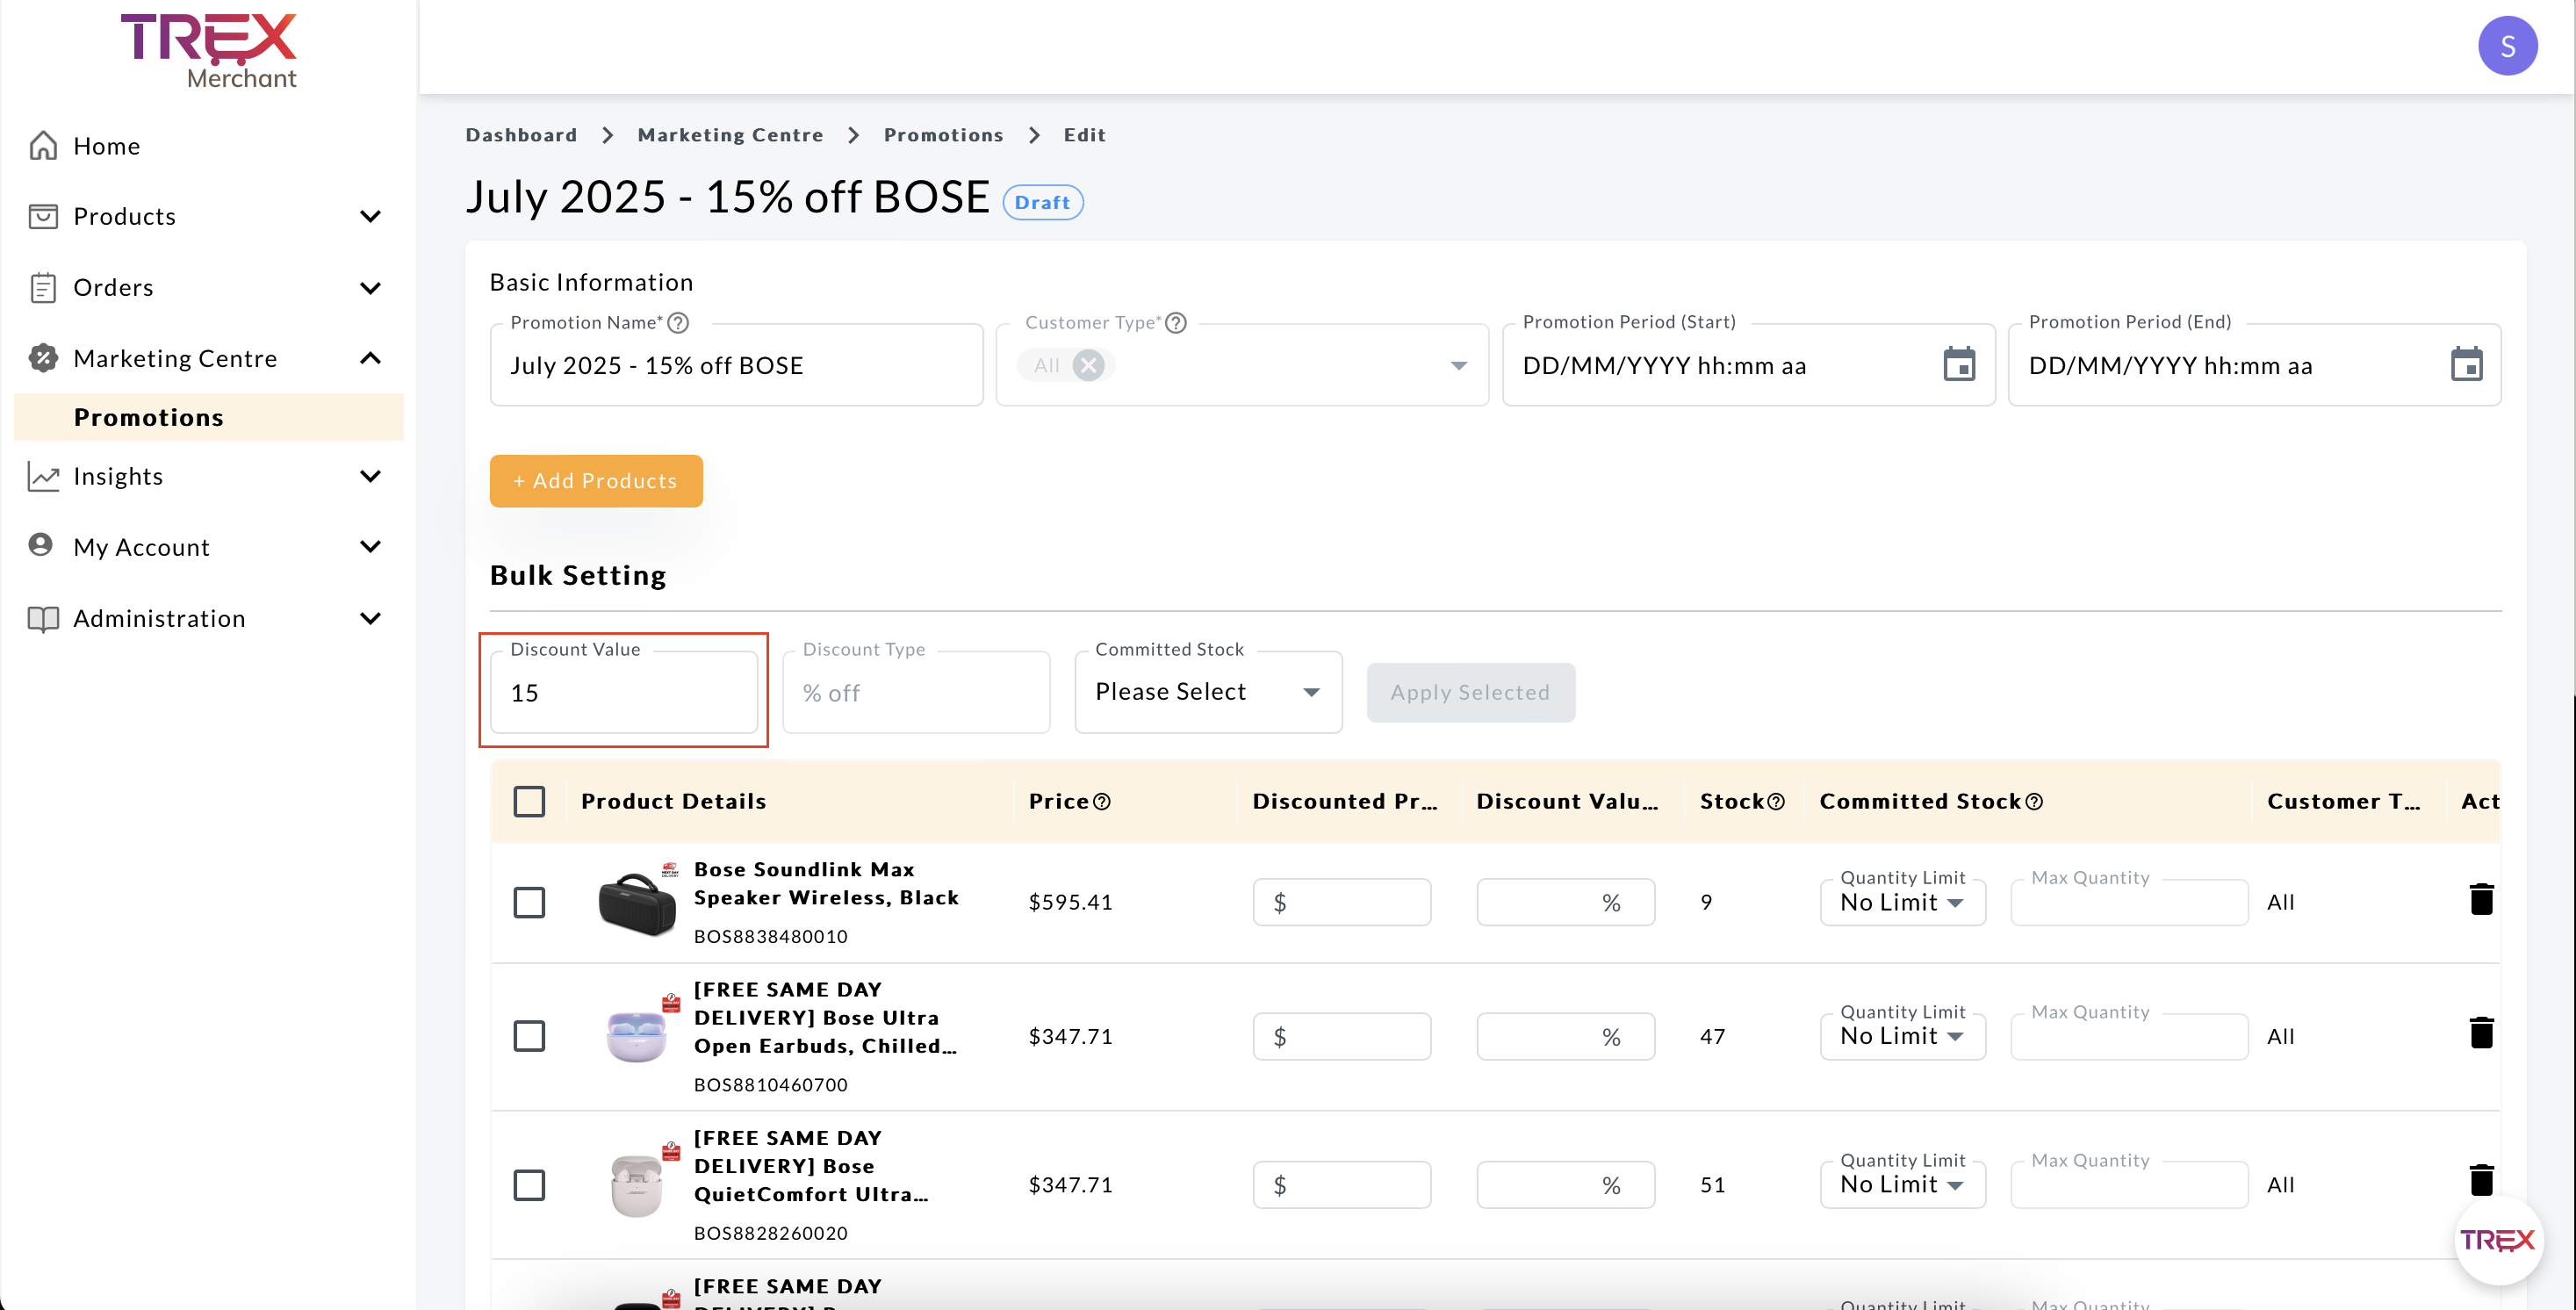Open the floating TREX chat bubble
This screenshot has width=2576, height=1310.
[2497, 1240]
